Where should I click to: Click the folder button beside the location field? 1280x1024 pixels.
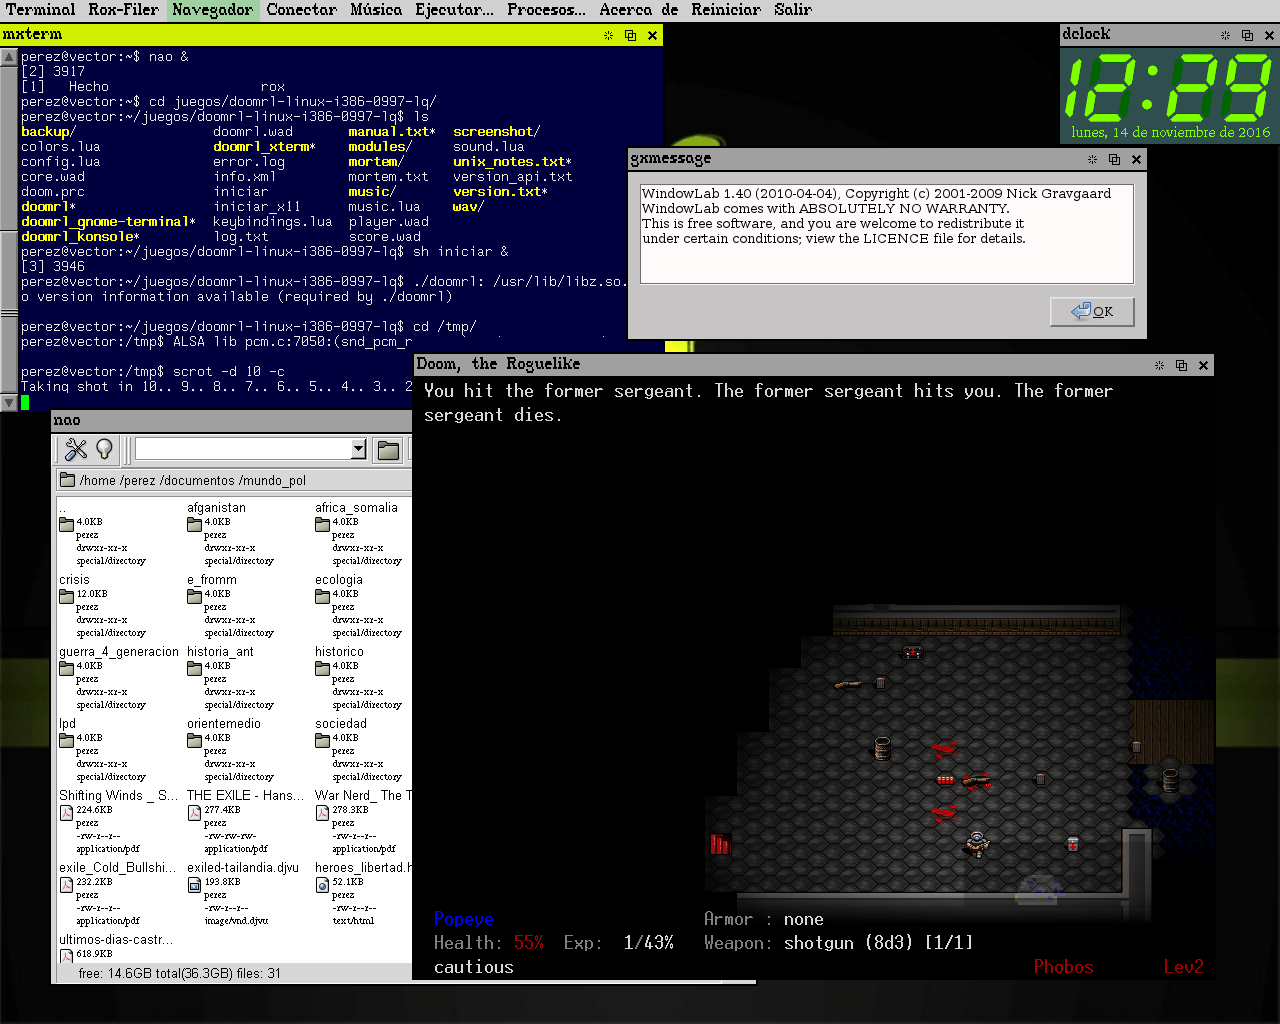[x=388, y=450]
